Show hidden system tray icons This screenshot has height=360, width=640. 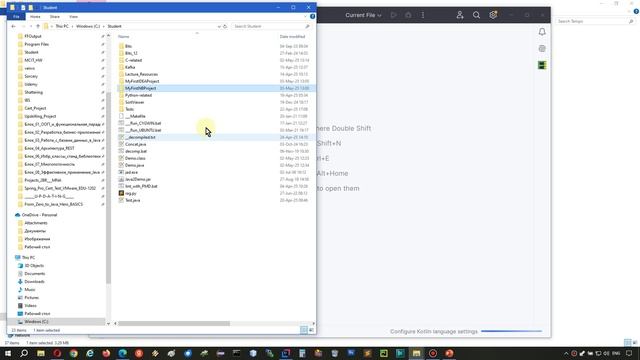click(566, 353)
